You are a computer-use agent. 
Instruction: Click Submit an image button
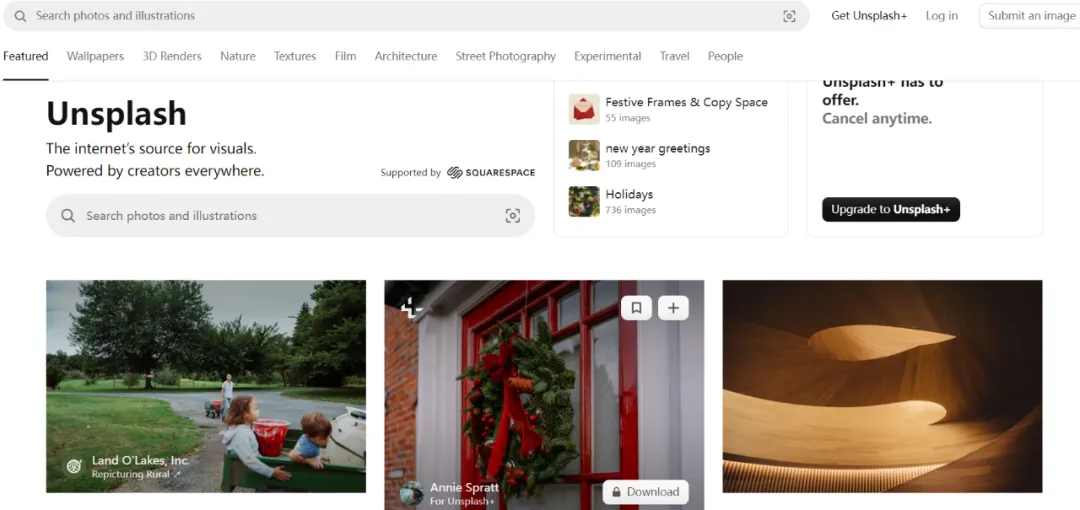coord(1031,16)
